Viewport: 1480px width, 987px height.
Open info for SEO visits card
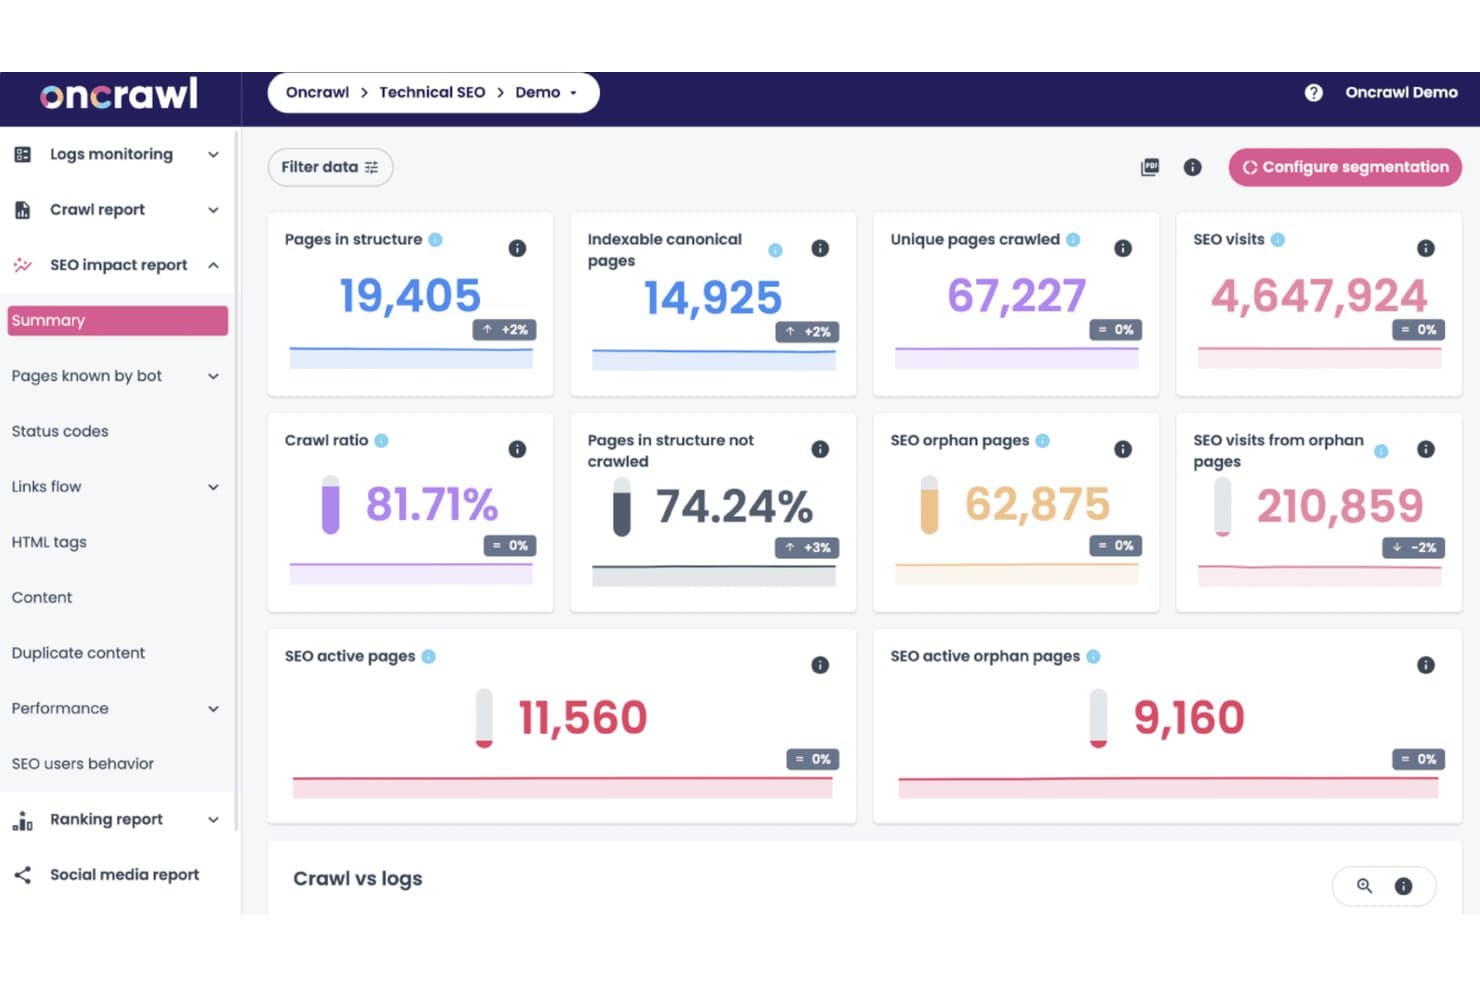click(x=1426, y=248)
